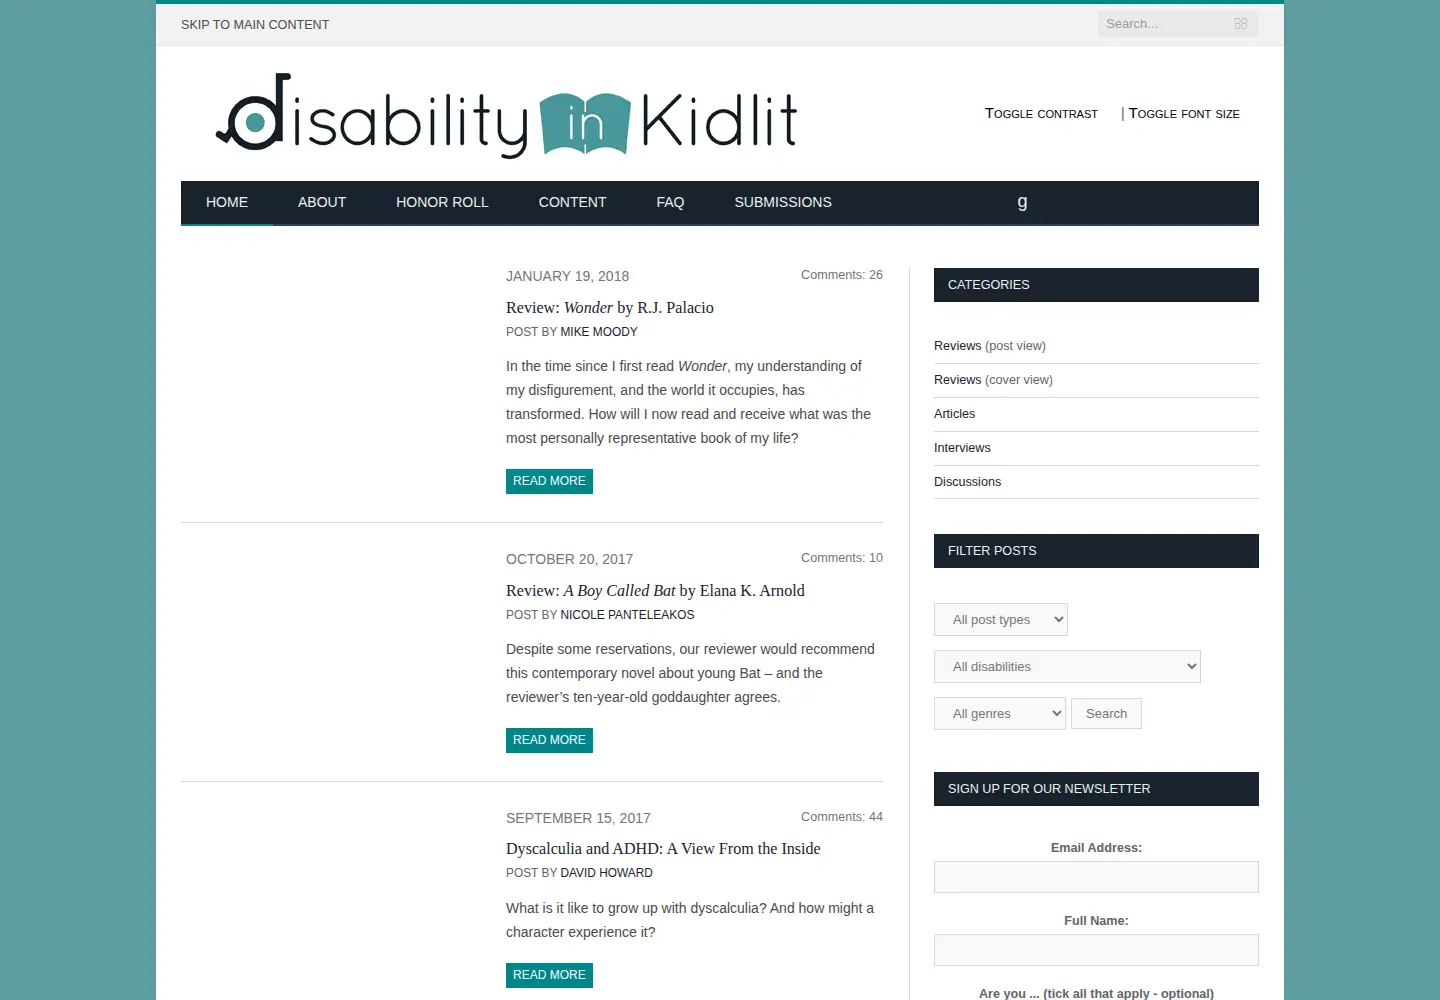Click the date September 15, 2017
1440x1000 pixels.
[578, 818]
